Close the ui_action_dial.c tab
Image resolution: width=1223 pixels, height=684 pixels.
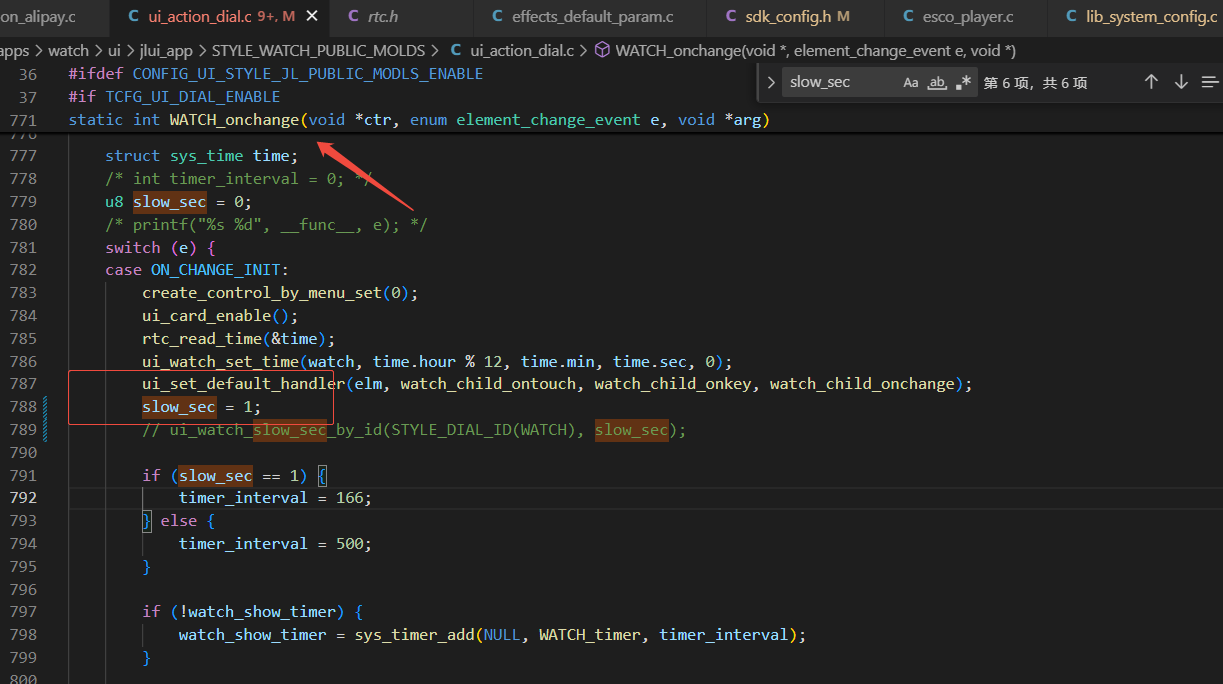tap(312, 16)
